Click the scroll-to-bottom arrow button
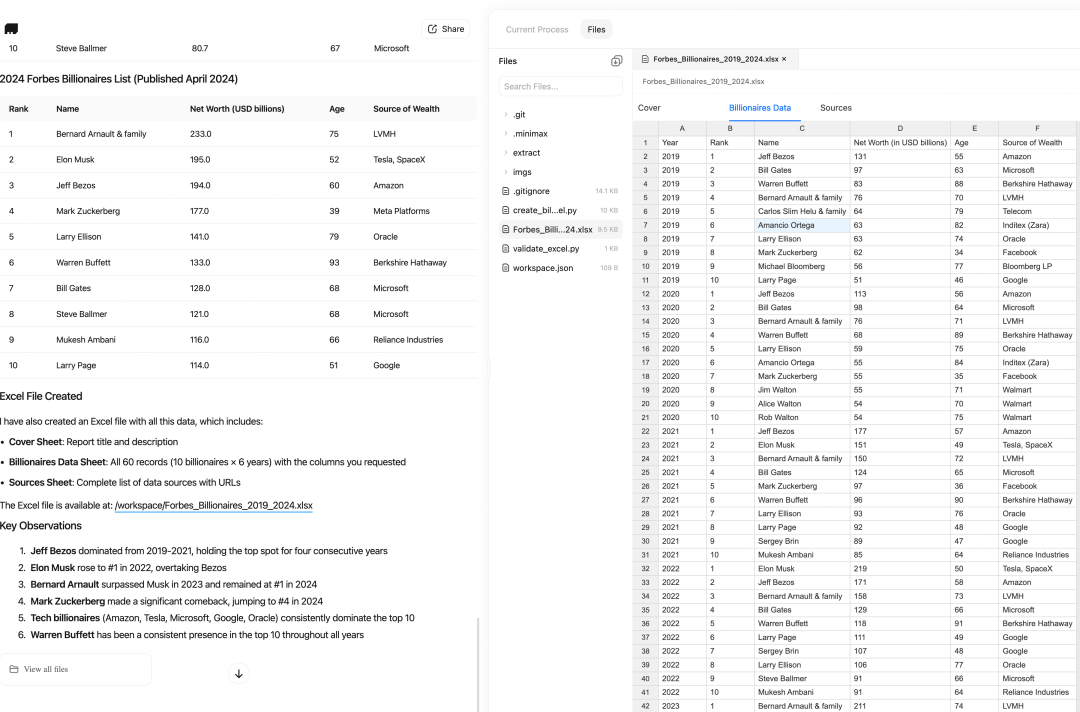The height and width of the screenshot is (712, 1080). 239,673
